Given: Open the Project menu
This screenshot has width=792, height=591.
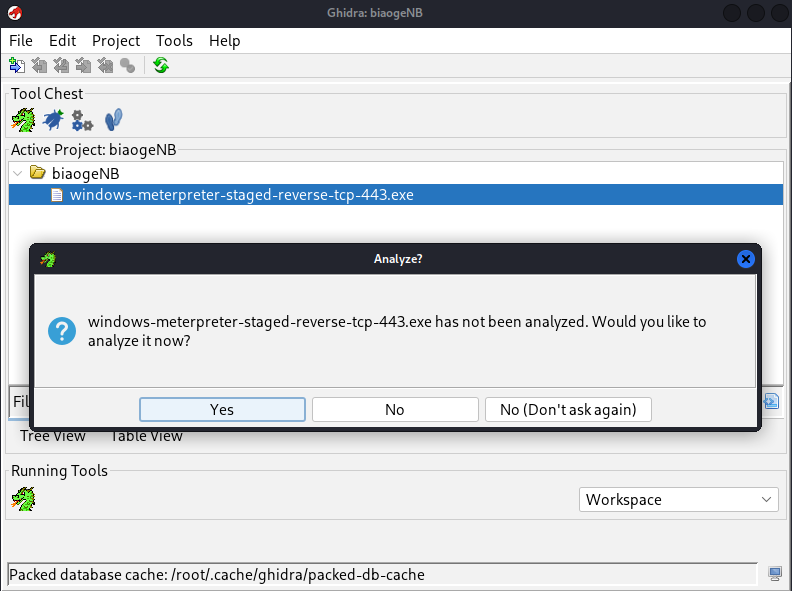Looking at the screenshot, I should [x=116, y=40].
